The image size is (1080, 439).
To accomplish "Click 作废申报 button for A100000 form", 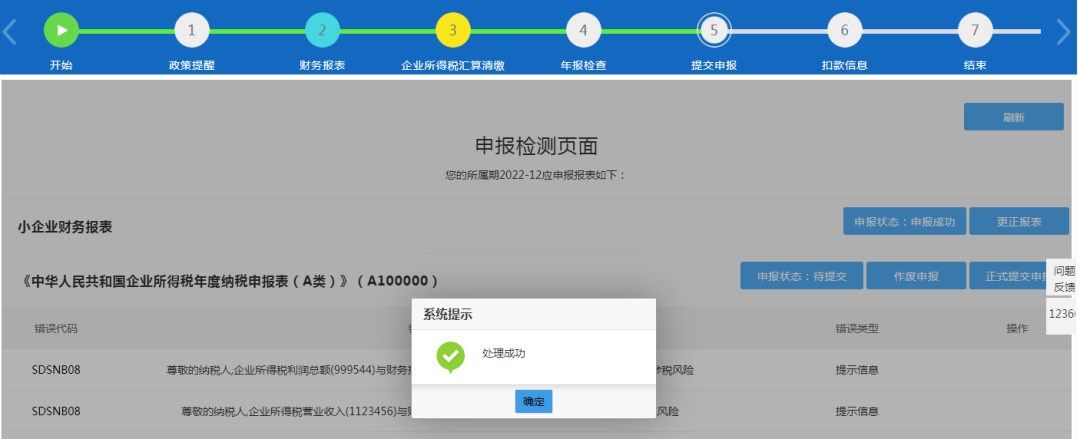I will click(x=915, y=276).
